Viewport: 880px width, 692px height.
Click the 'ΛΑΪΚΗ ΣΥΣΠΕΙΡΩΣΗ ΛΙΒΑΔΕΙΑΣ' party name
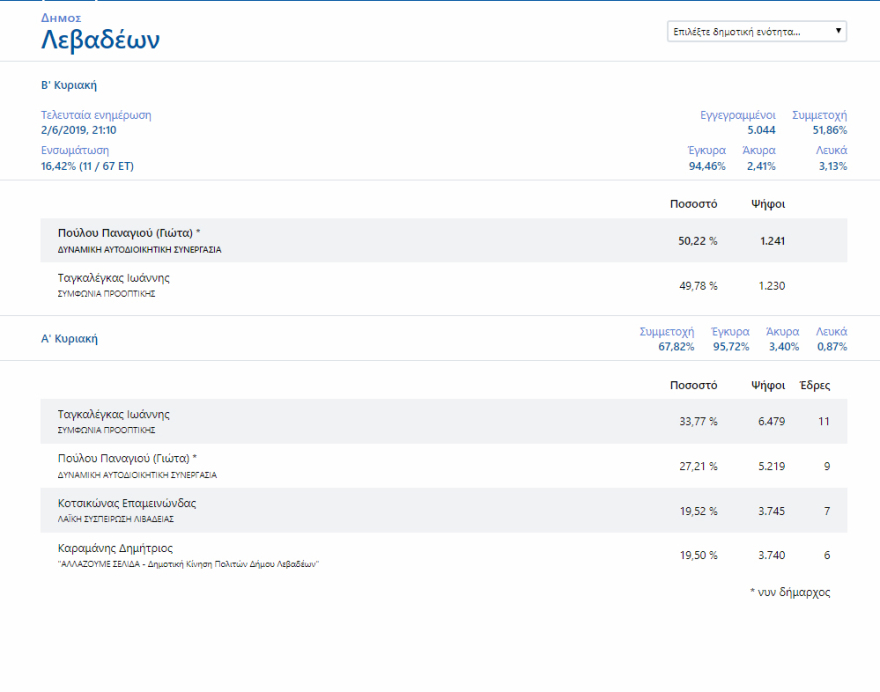[x=121, y=519]
